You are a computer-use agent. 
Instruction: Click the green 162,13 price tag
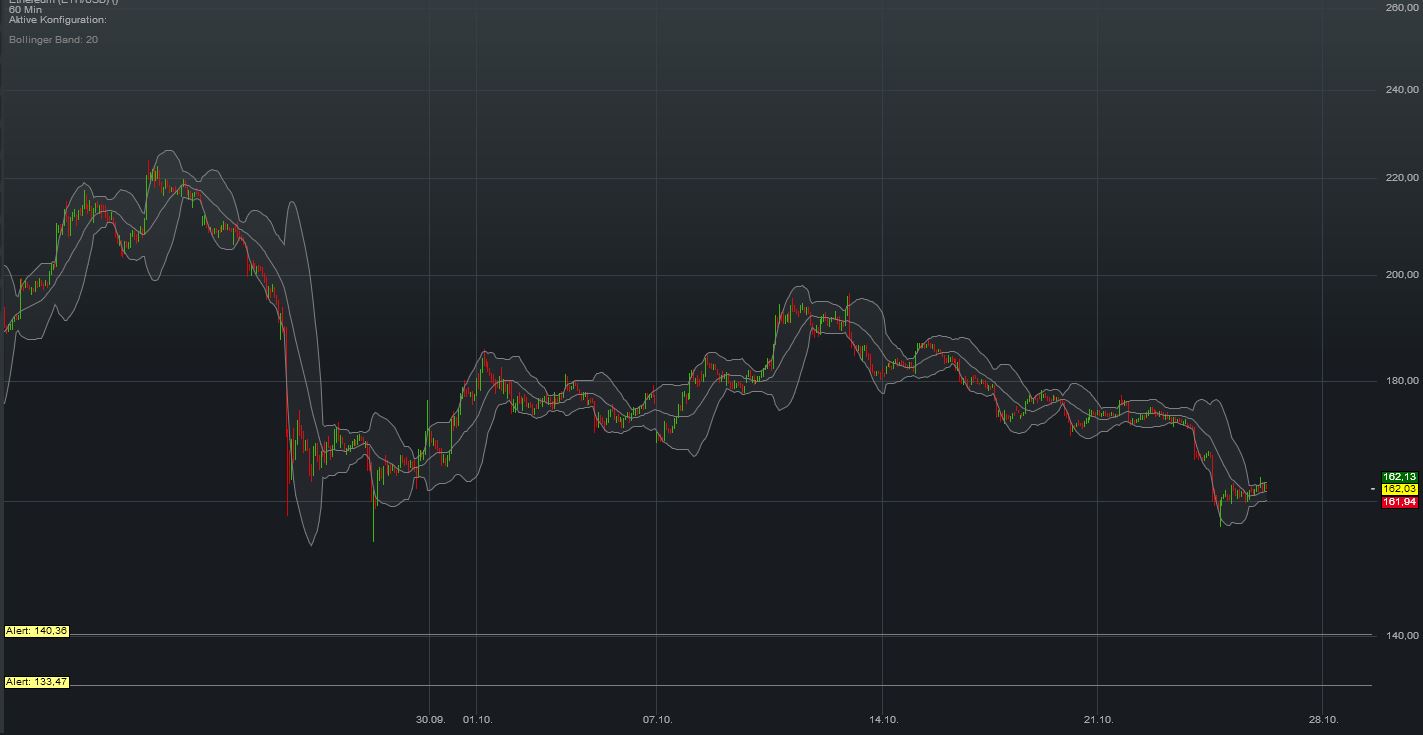coord(1399,477)
